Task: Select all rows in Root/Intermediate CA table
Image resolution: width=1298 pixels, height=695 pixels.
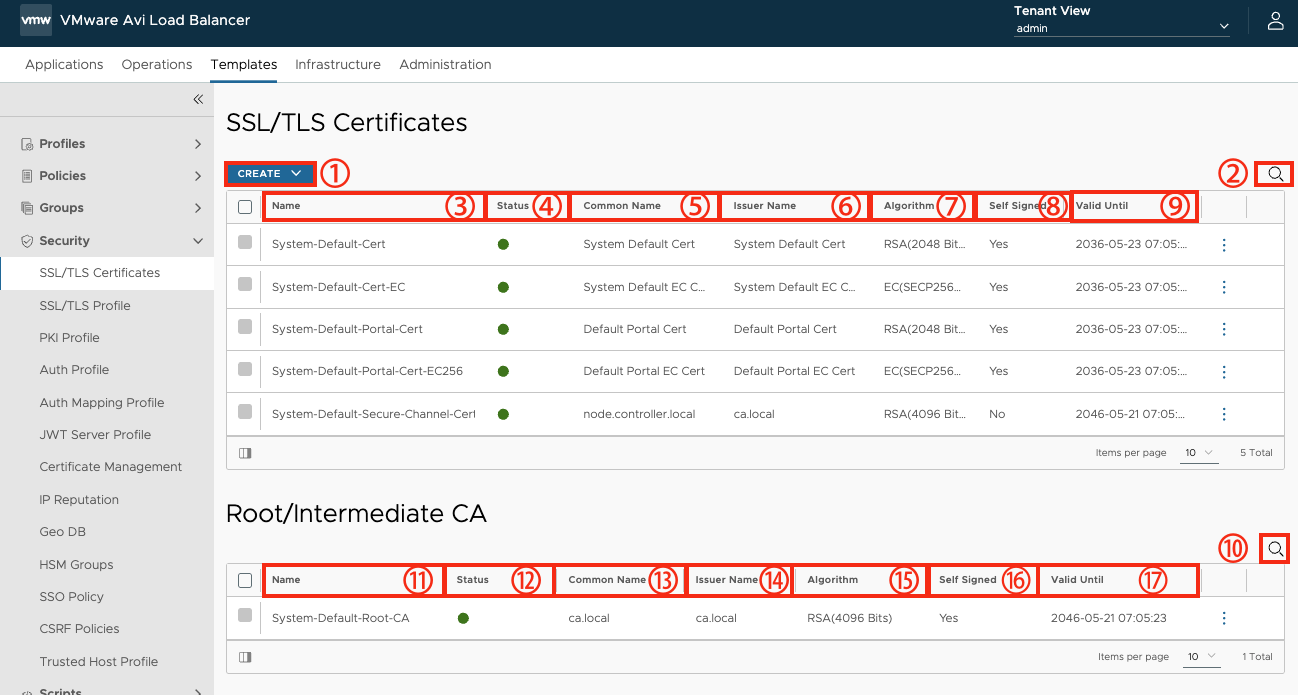Action: tap(245, 580)
